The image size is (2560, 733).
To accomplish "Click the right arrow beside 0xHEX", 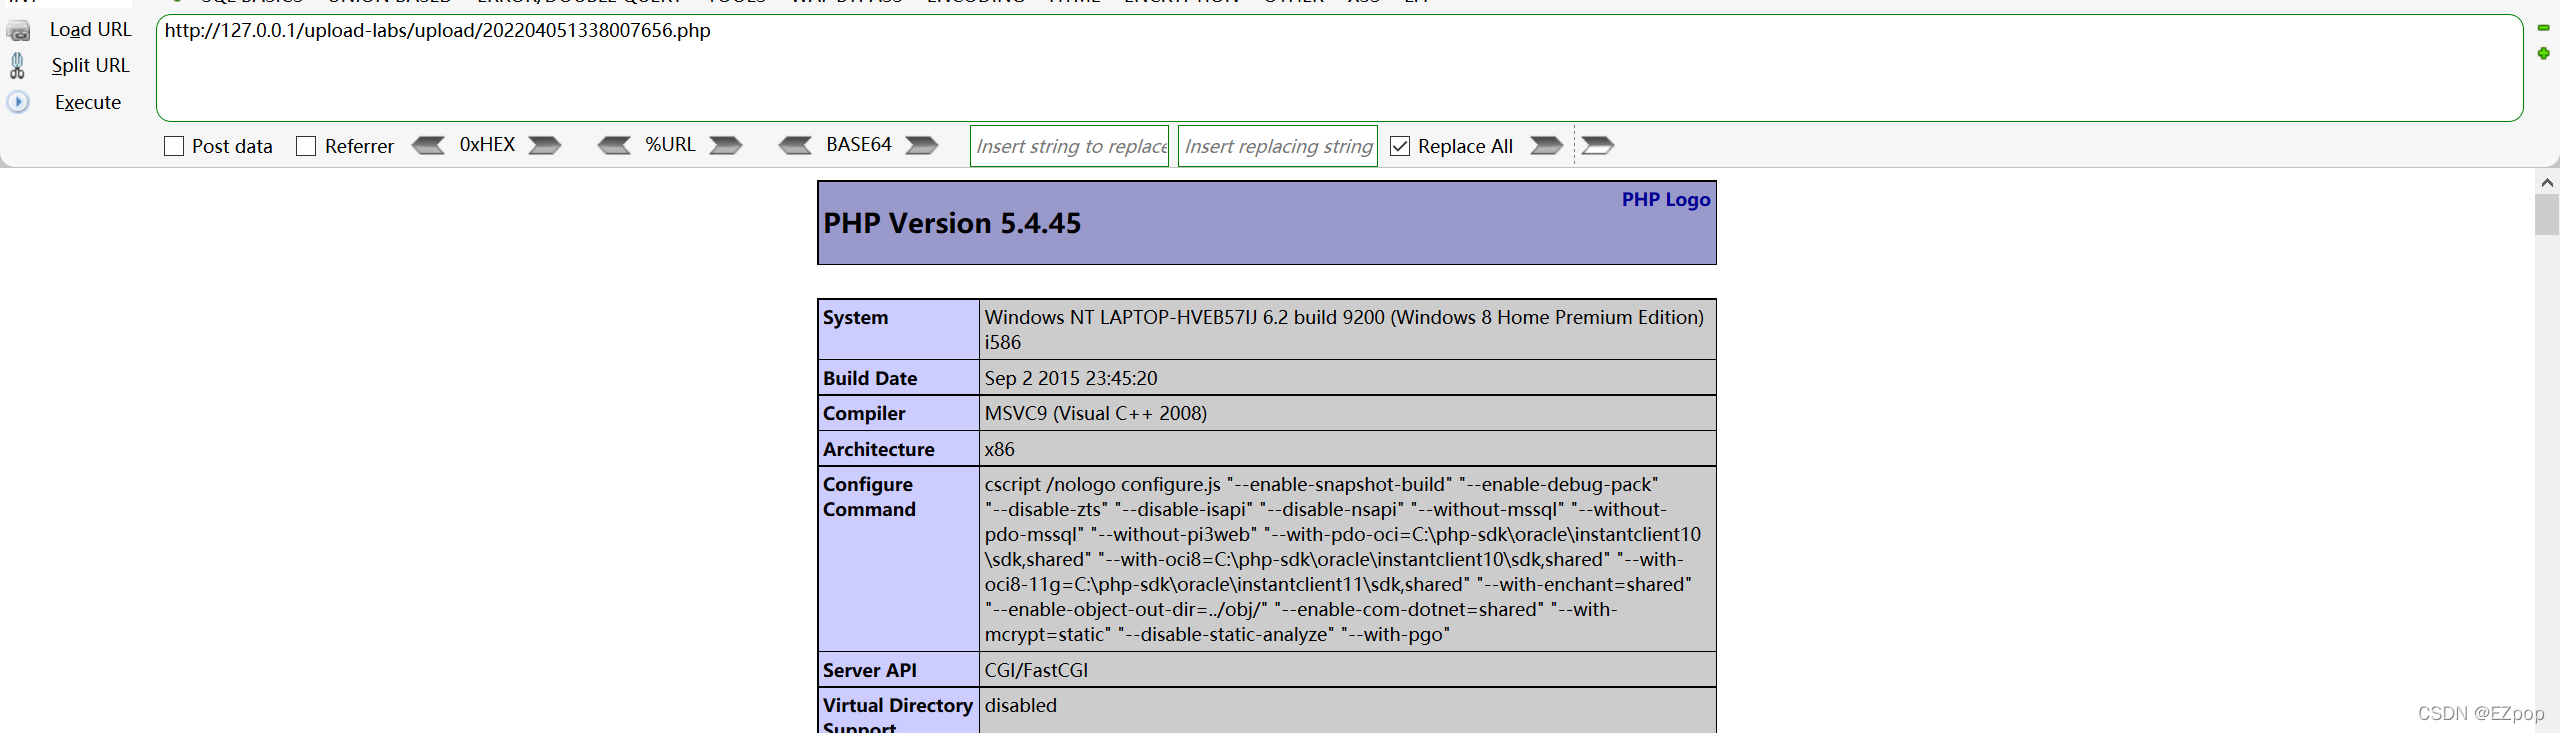I will (x=545, y=146).
